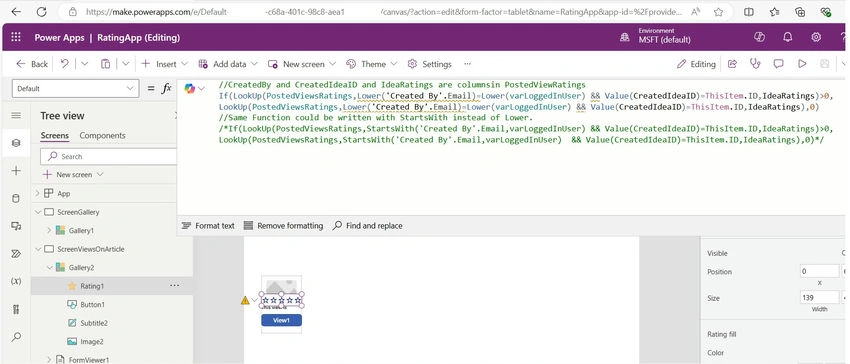The image size is (850, 364).
Task: Open notifications bell icon
Action: click(788, 37)
